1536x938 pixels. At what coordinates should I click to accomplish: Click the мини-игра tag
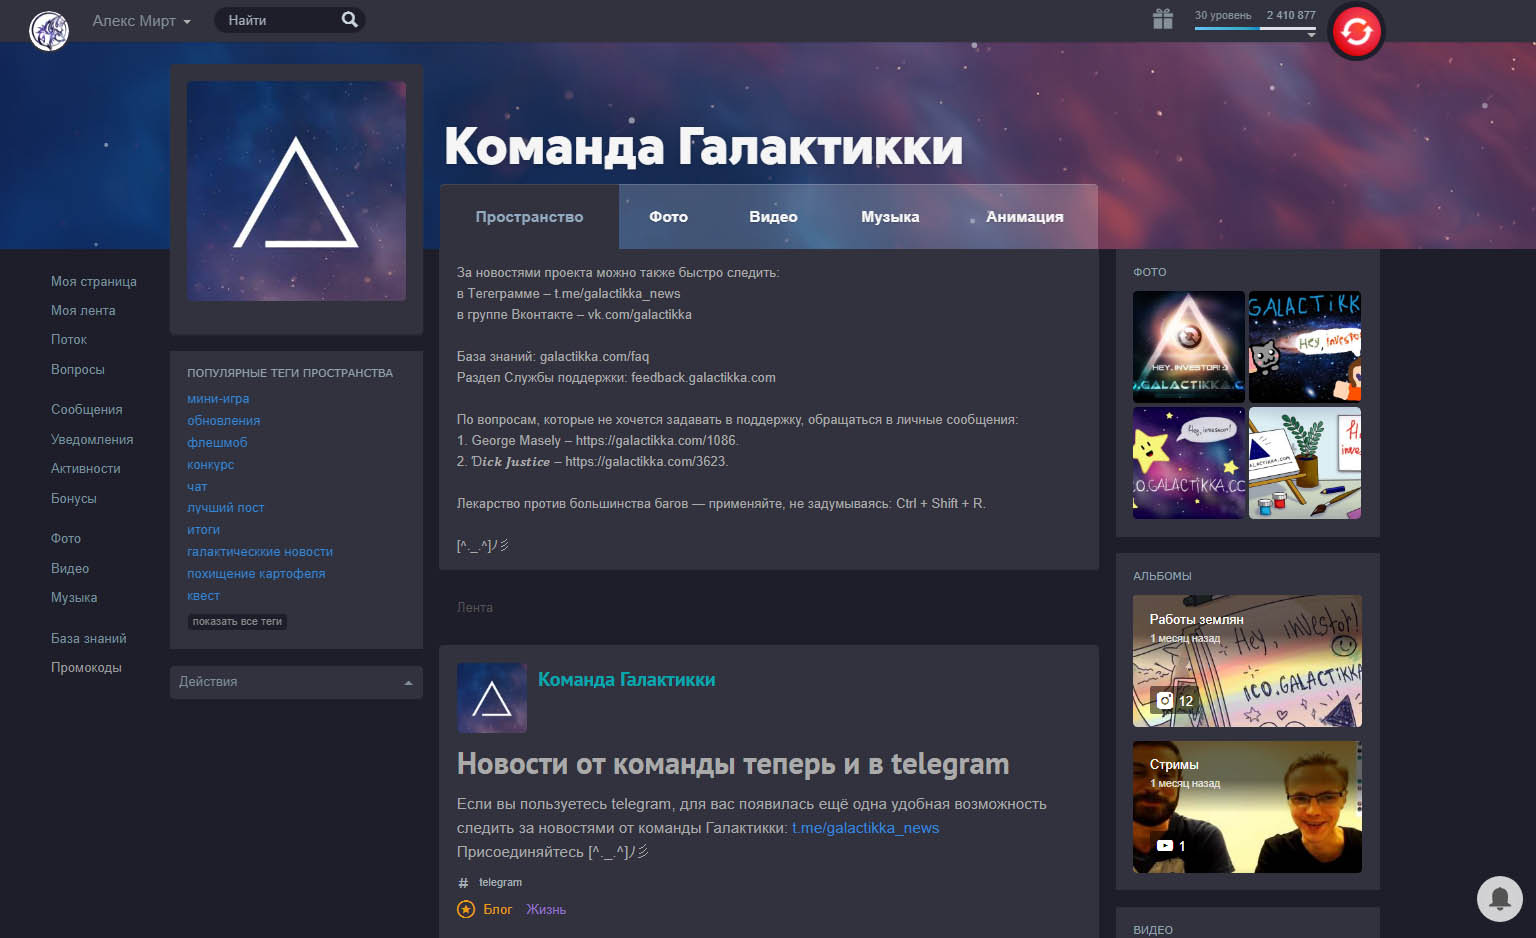click(x=218, y=399)
